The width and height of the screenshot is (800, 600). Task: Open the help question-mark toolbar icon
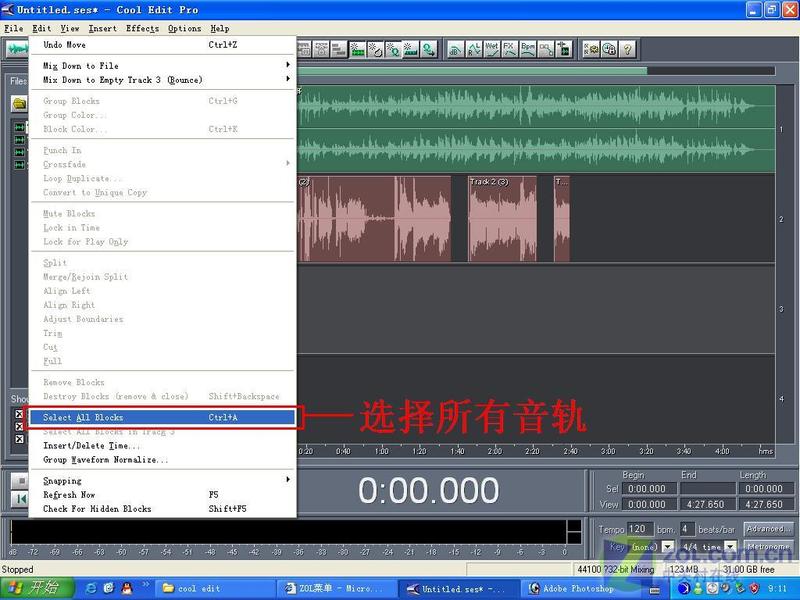coord(628,49)
